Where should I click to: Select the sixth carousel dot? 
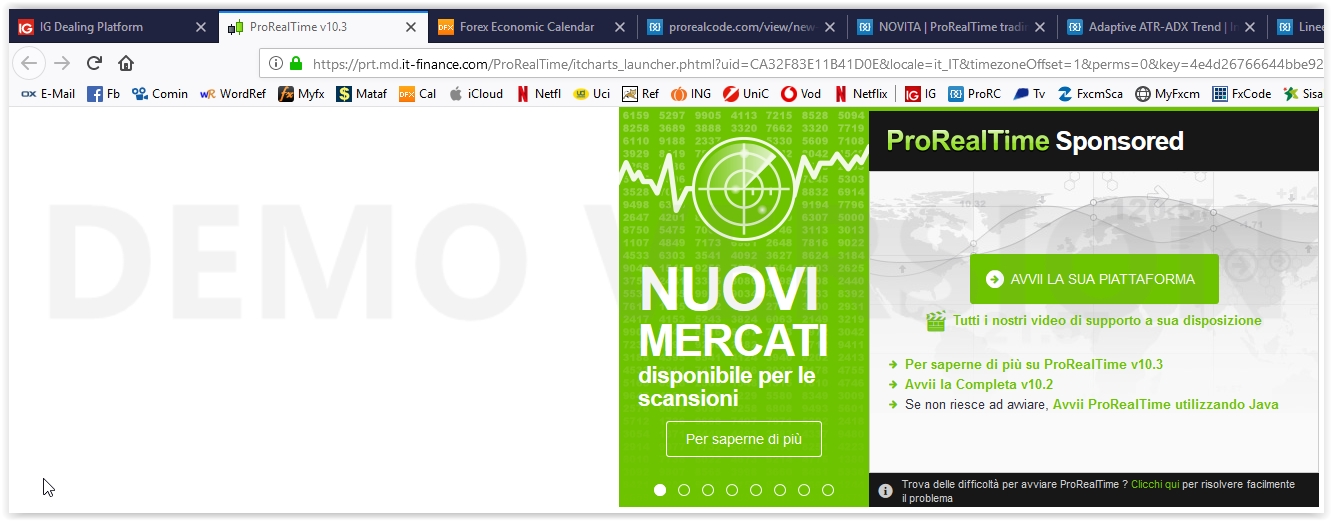pos(780,490)
